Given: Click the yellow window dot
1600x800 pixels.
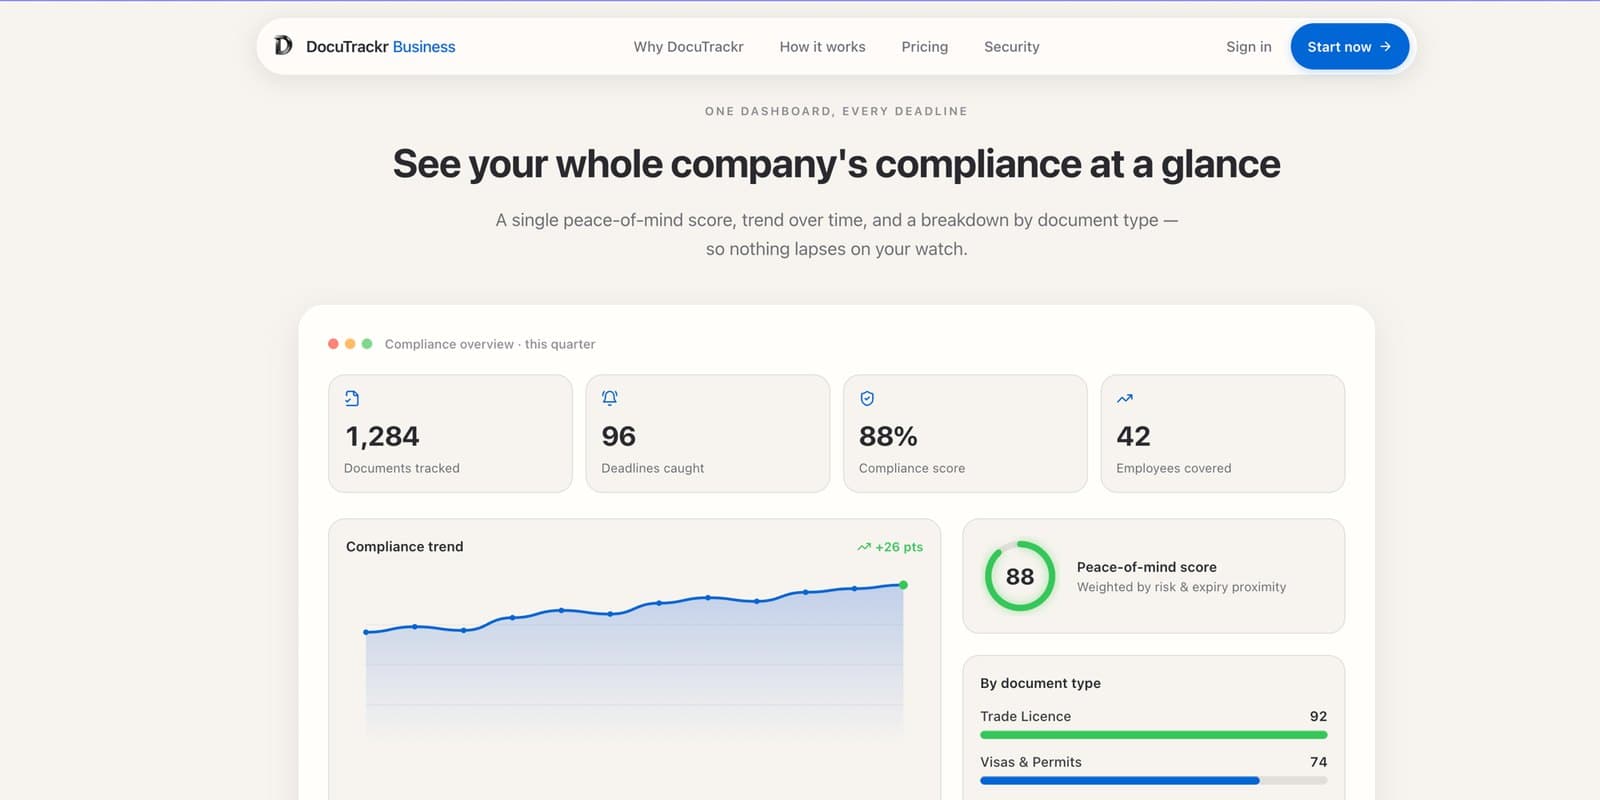Looking at the screenshot, I should 350,344.
